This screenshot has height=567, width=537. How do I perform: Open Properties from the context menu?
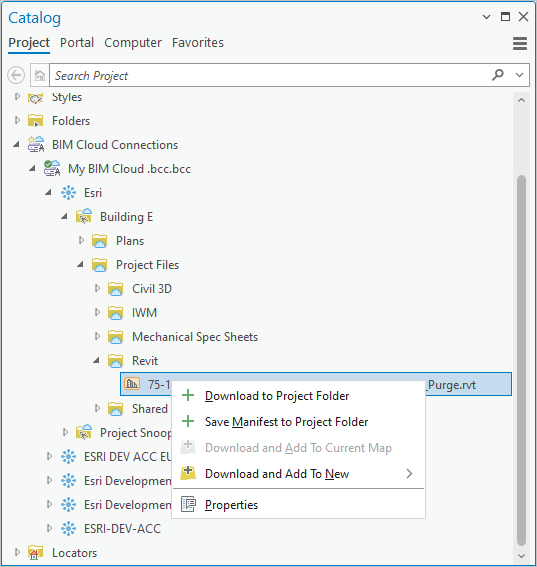[298, 505]
